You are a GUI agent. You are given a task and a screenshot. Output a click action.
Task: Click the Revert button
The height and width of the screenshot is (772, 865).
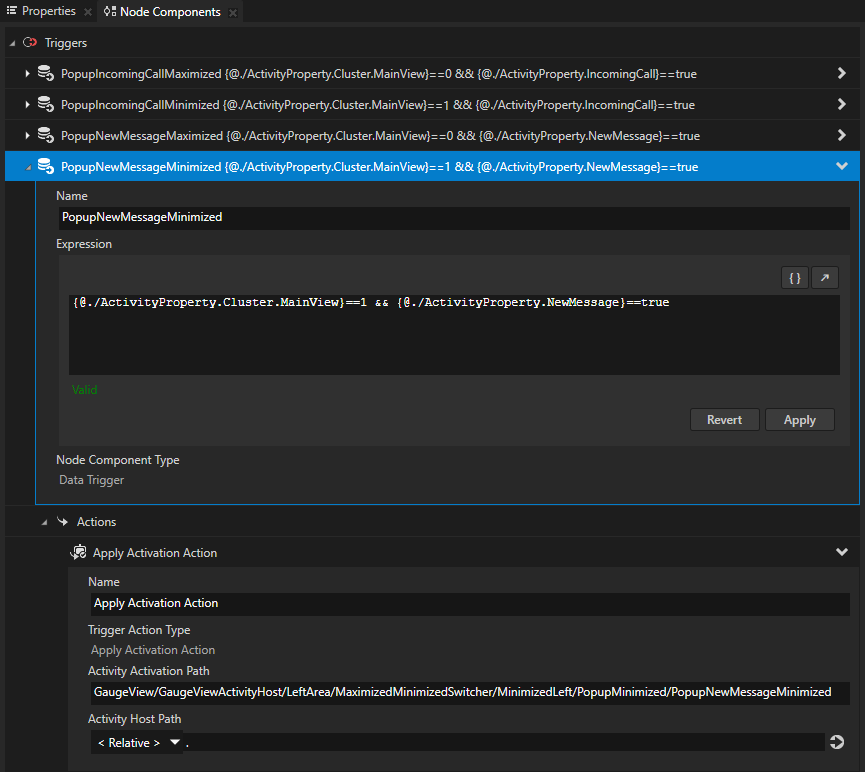[724, 419]
